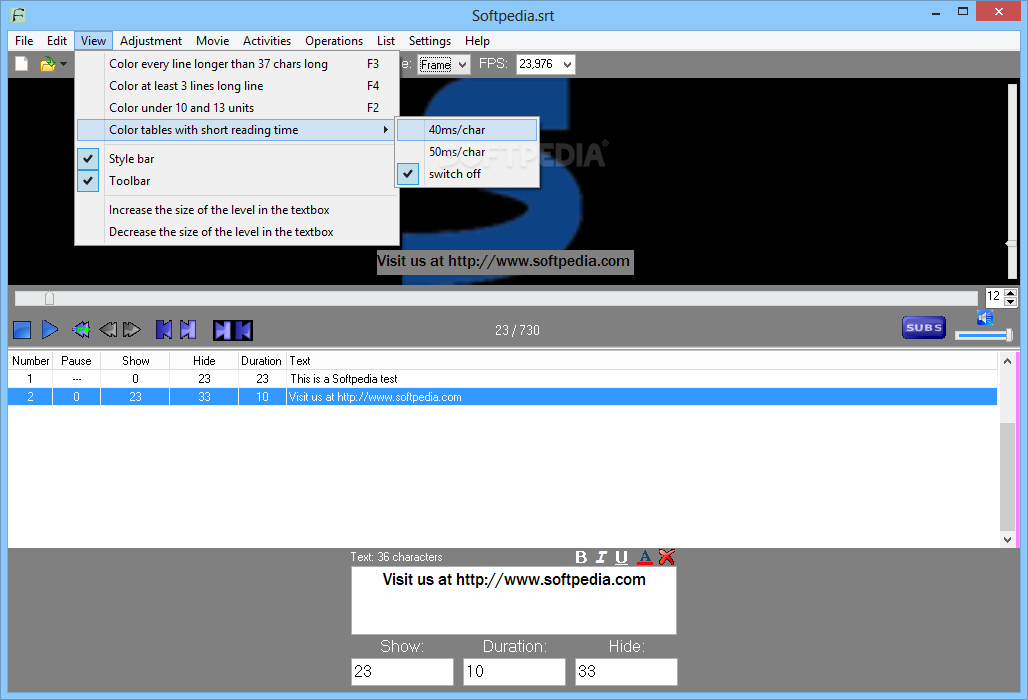Click the subtitle text edit box
The width and height of the screenshot is (1028, 700).
click(514, 600)
